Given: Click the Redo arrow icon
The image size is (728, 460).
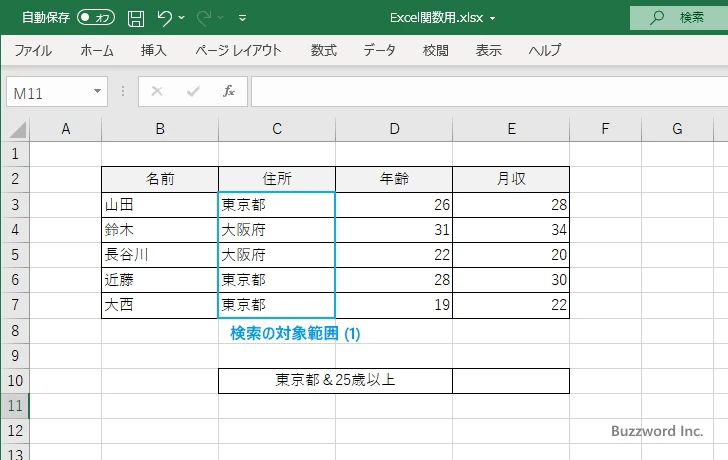Looking at the screenshot, I should (x=203, y=18).
